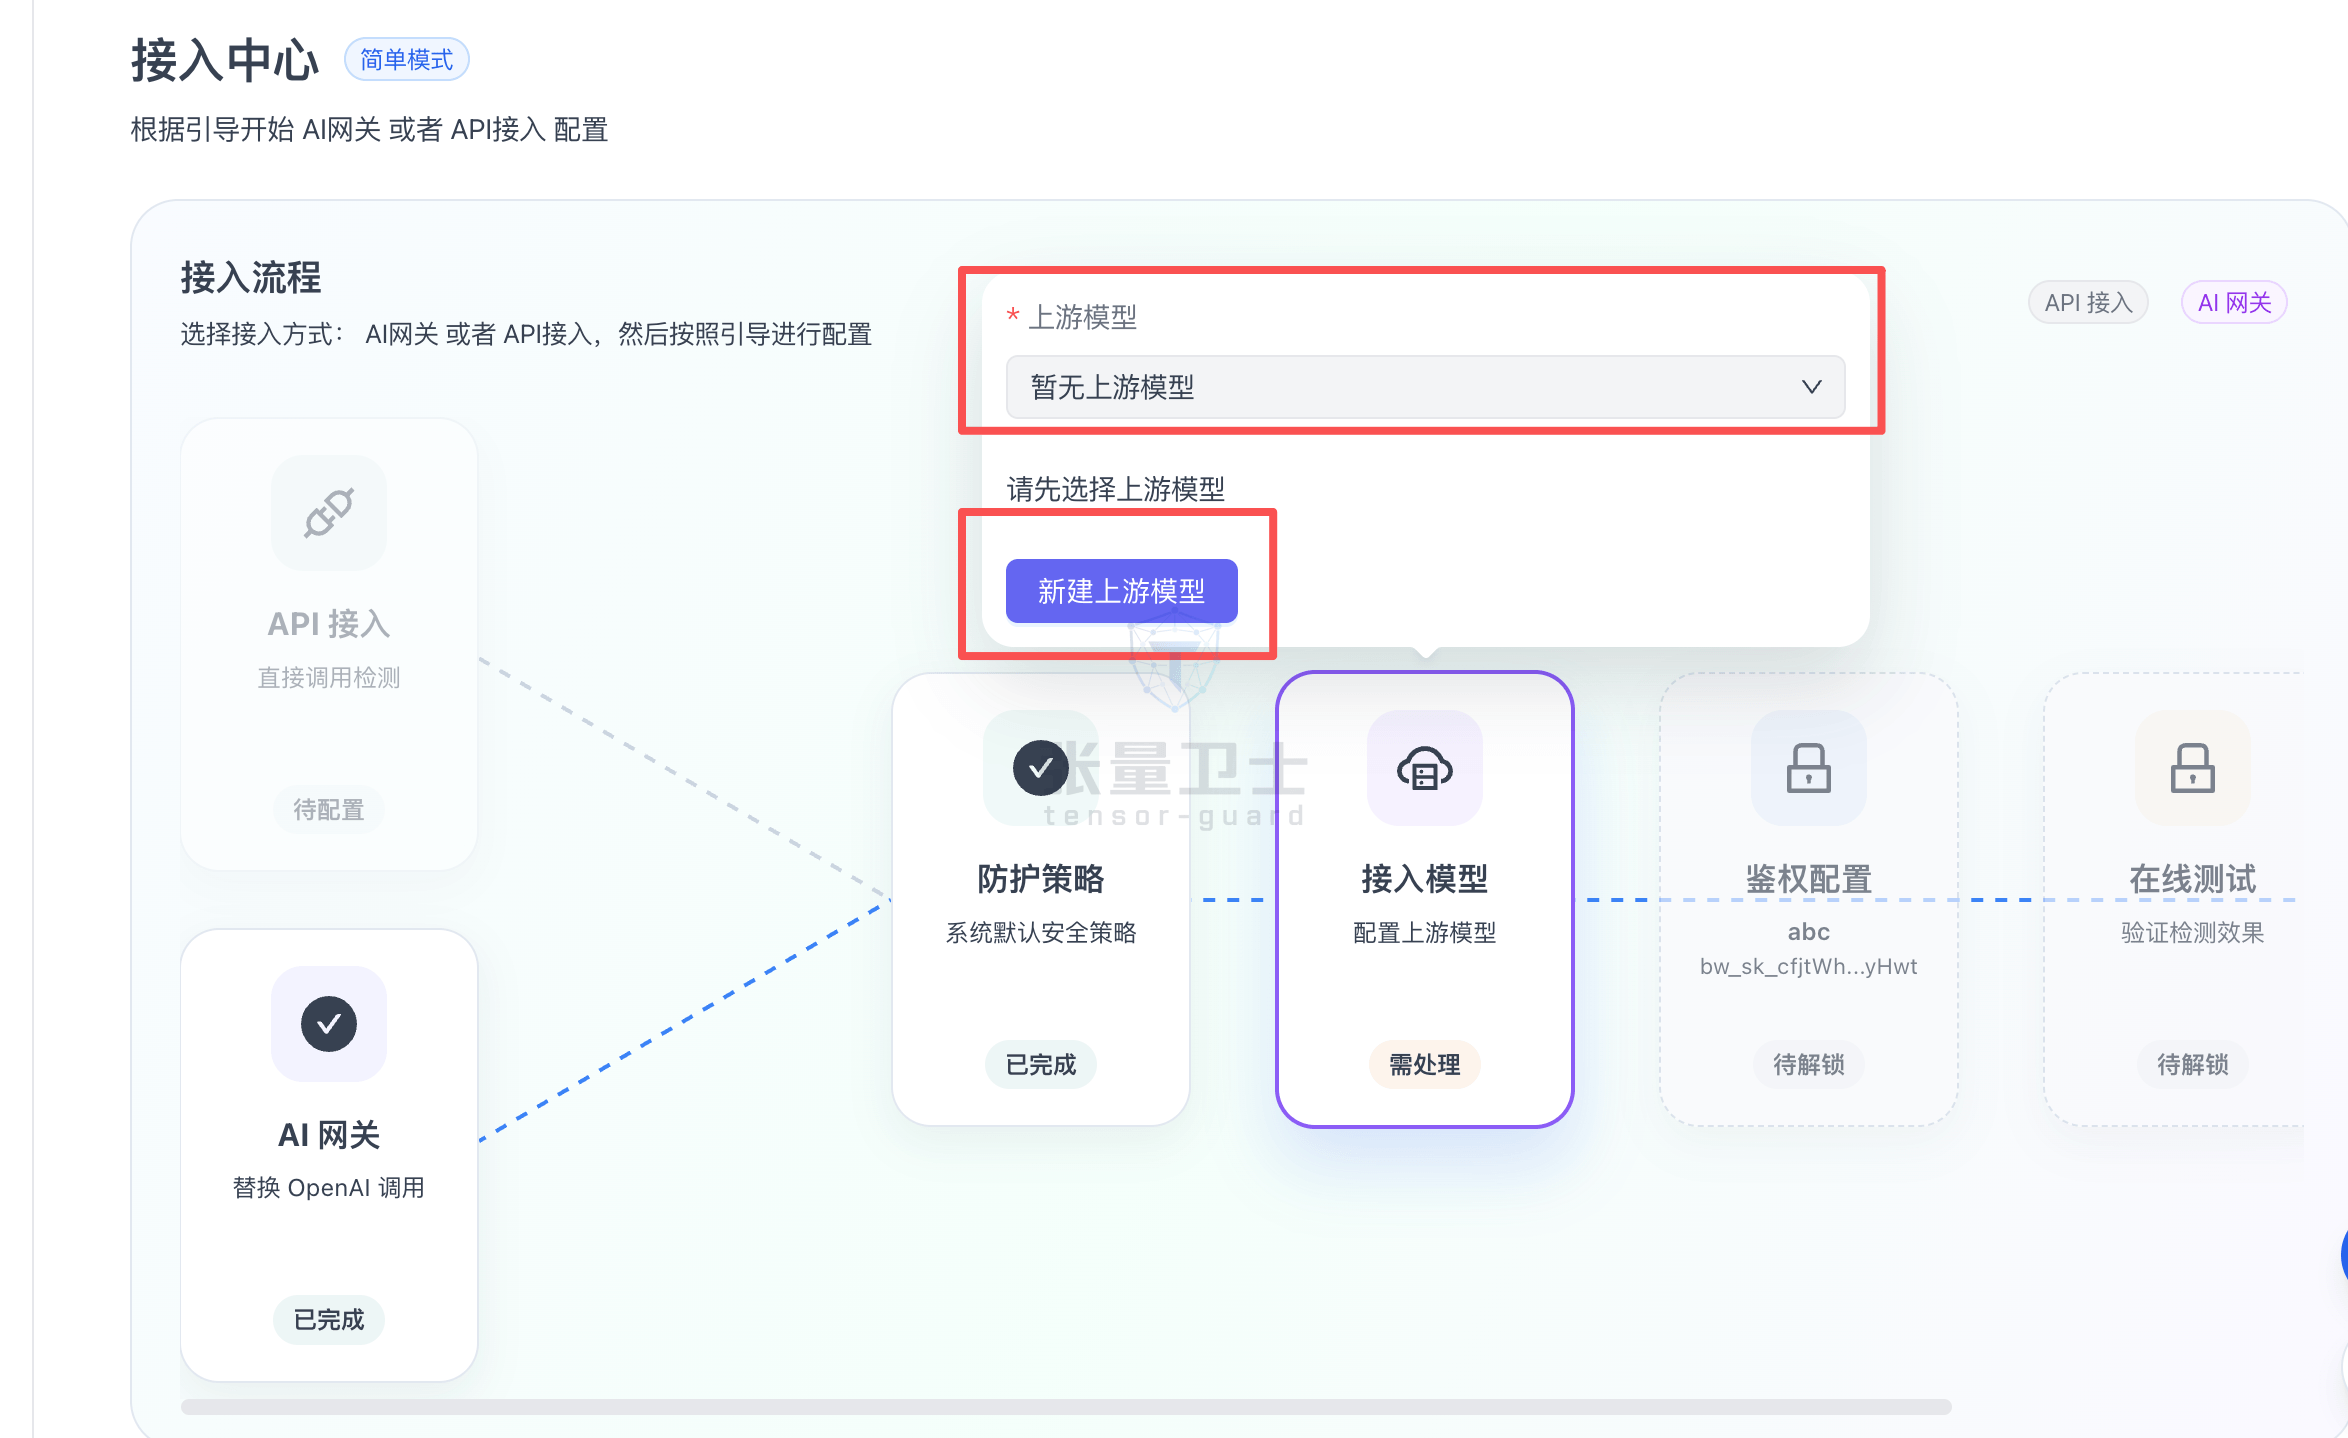The image size is (2348, 1438).
Task: Click the abc key name text
Action: 1809,932
